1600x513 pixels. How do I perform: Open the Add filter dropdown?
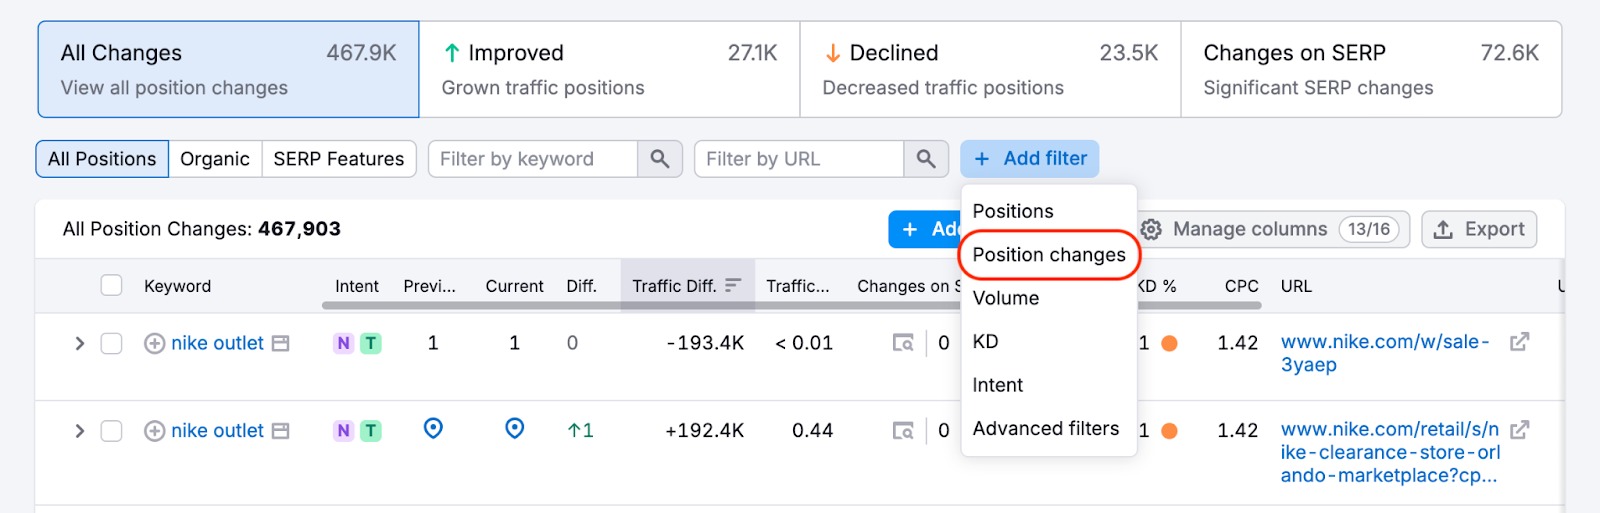[1029, 159]
